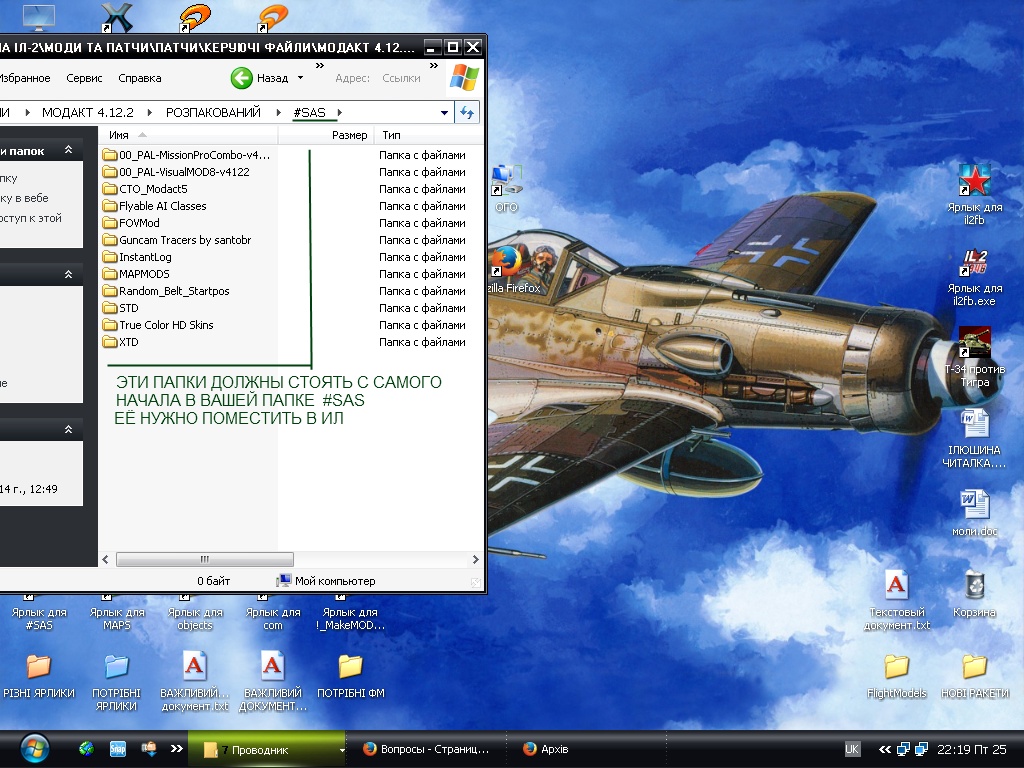Switch to the Вопросы - Страниц Firefox taskbar button
The height and width of the screenshot is (768, 1024).
[x=427, y=749]
